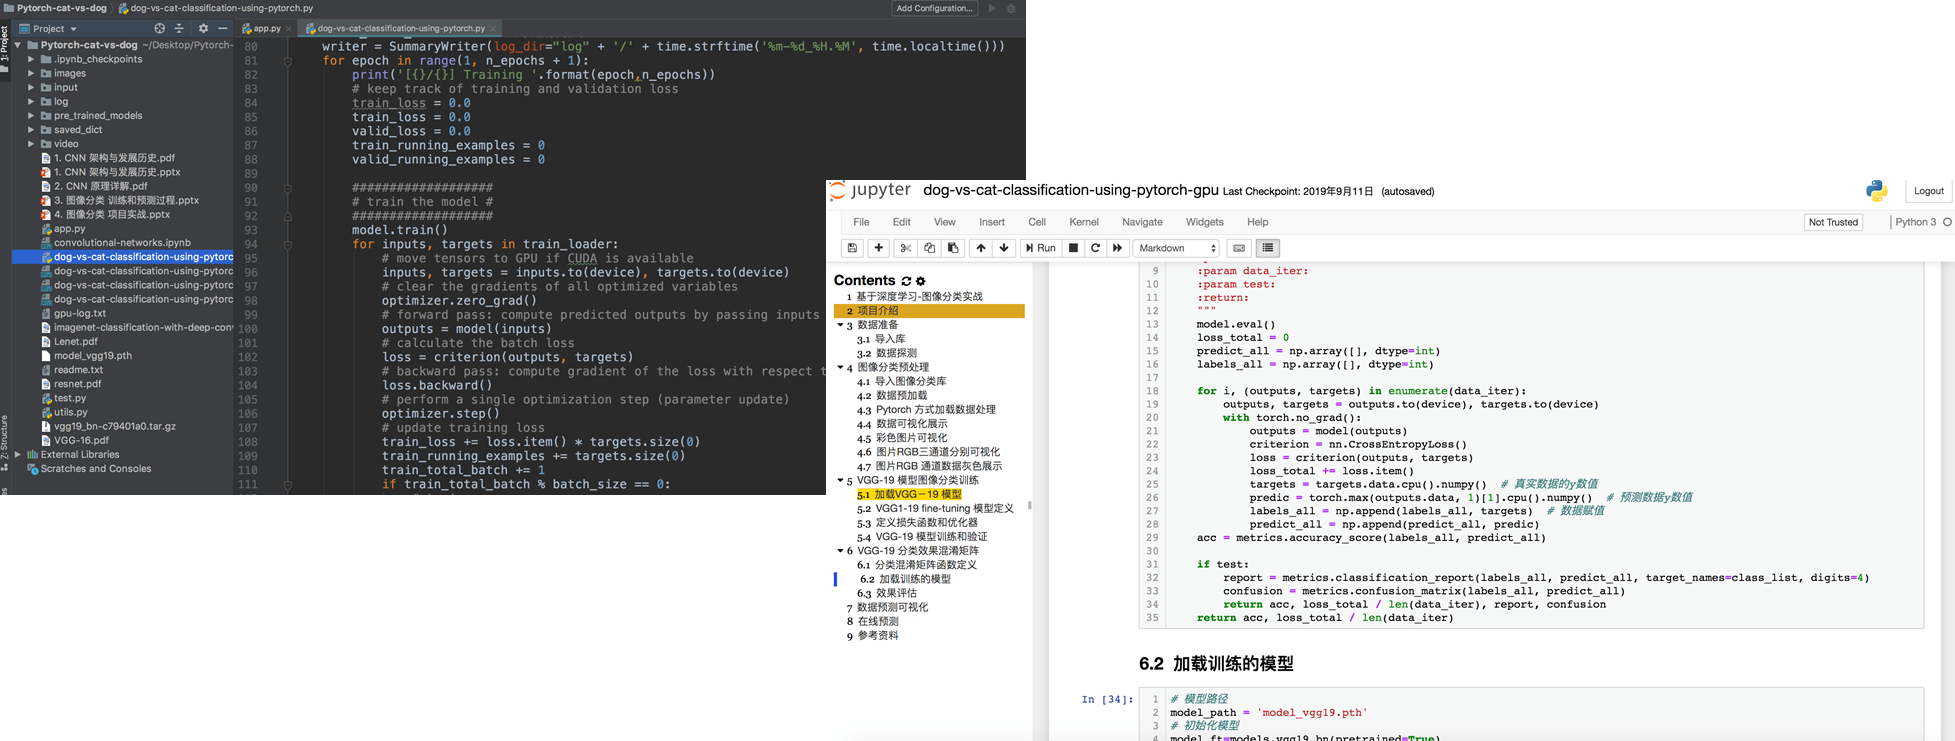This screenshot has width=1955, height=741.
Task: Expand the pre_trained_models folder
Action: 31,116
